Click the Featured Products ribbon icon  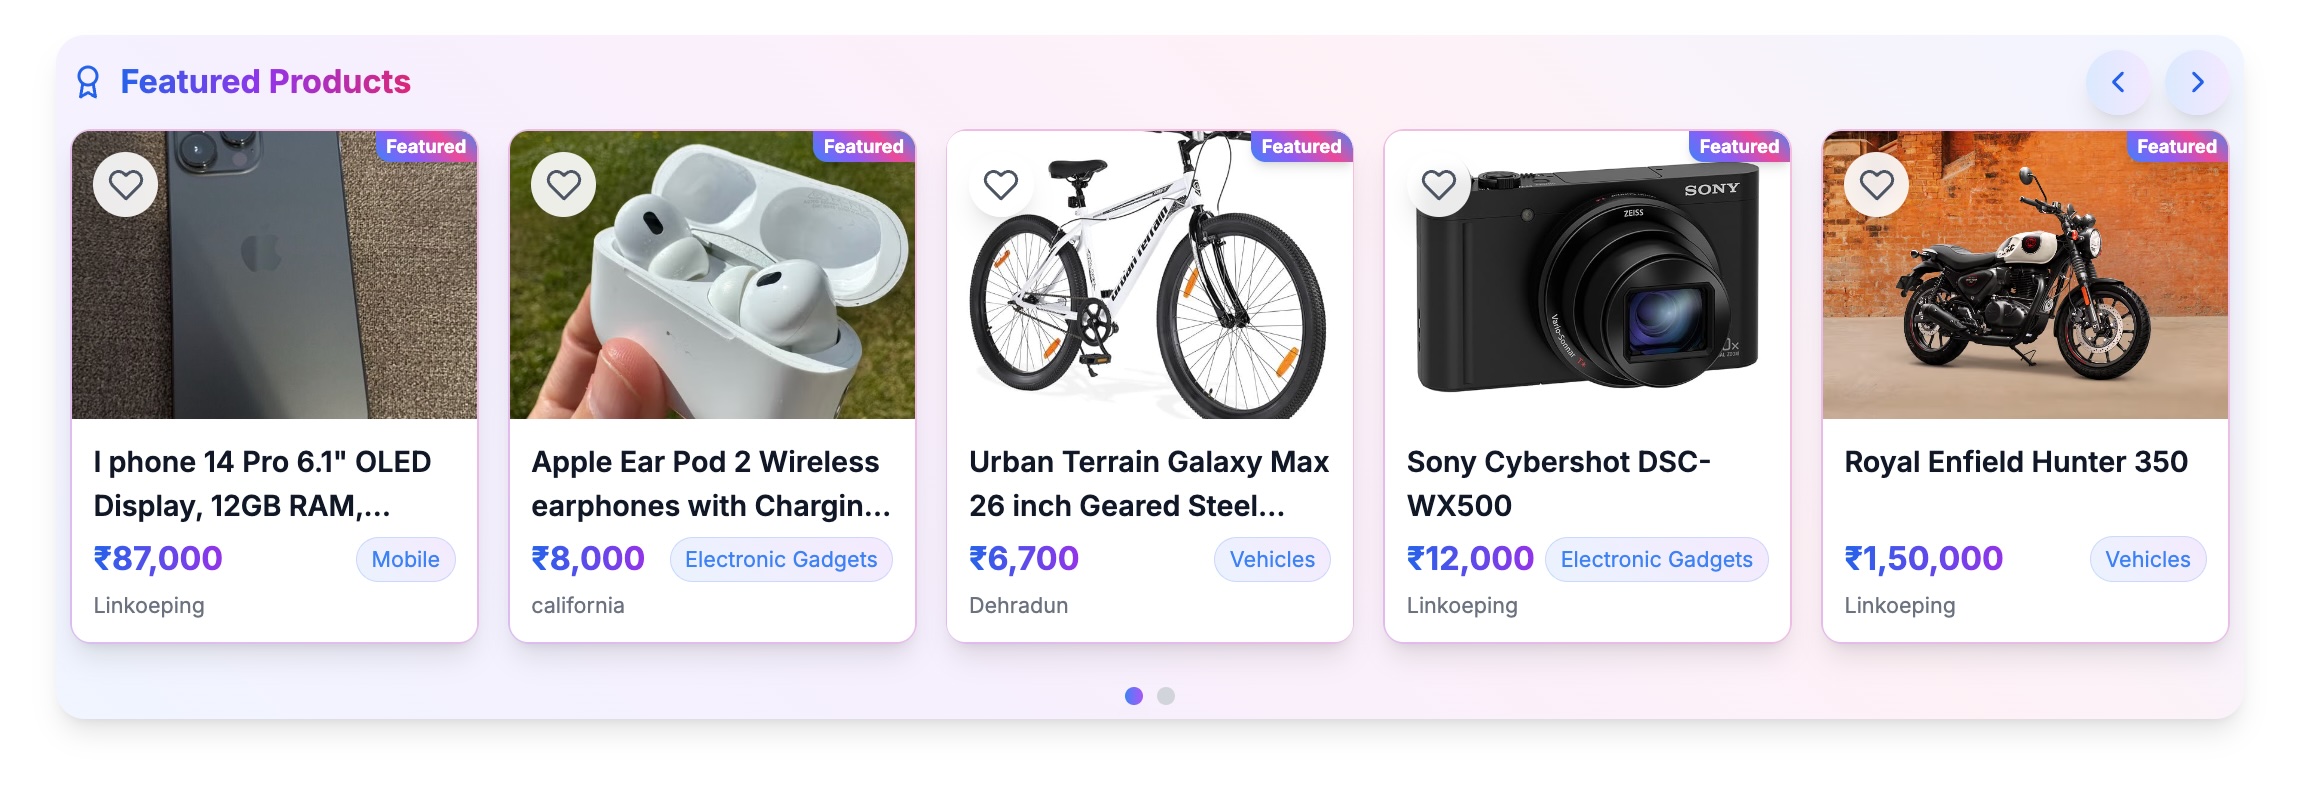pyautogui.click(x=88, y=82)
